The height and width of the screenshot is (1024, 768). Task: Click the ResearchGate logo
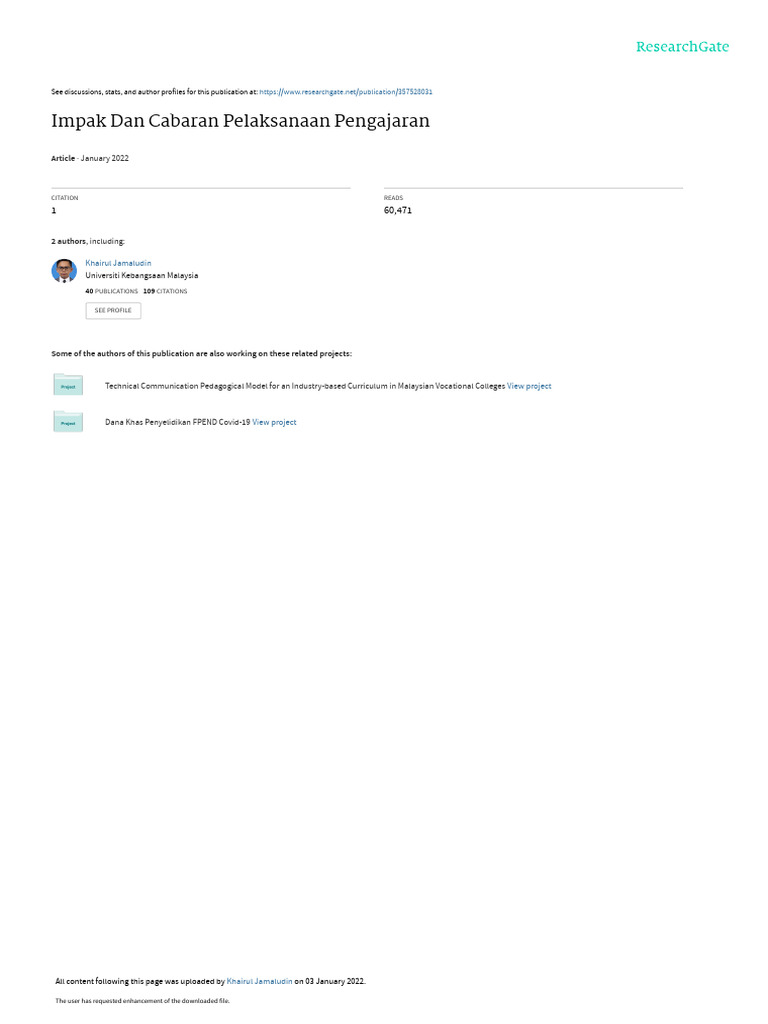click(682, 47)
